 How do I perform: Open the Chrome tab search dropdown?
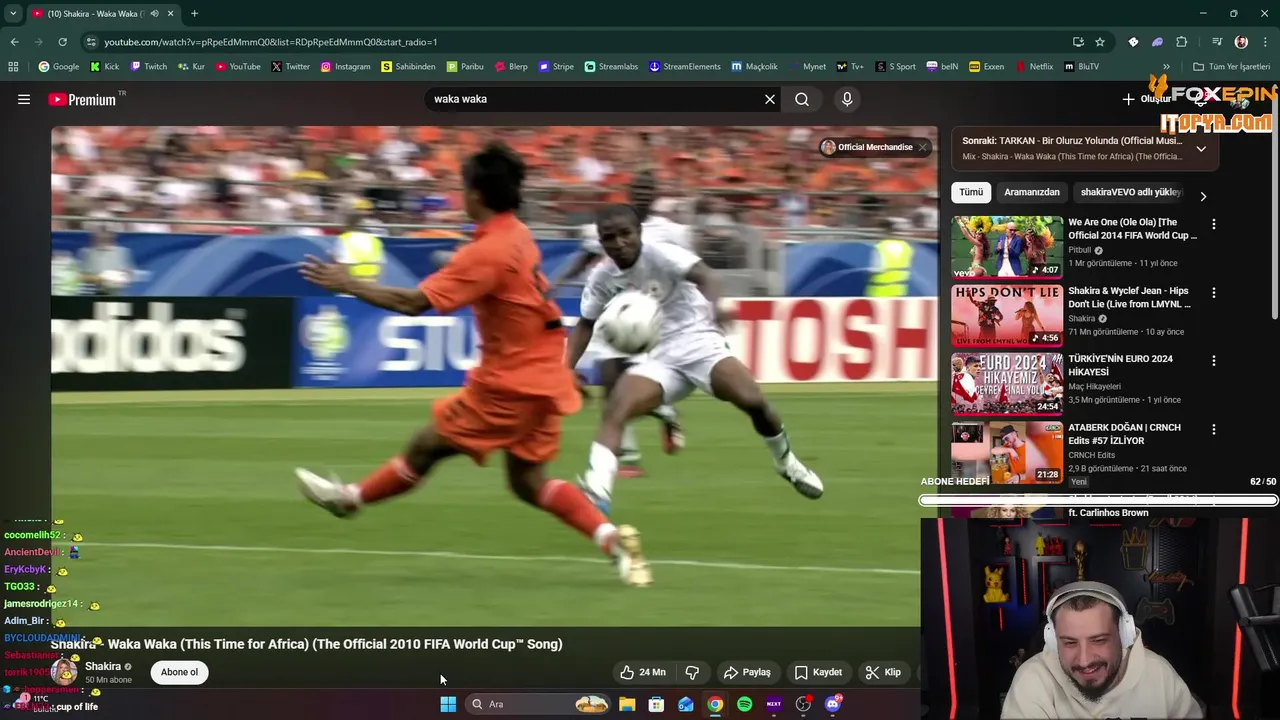tap(13, 14)
